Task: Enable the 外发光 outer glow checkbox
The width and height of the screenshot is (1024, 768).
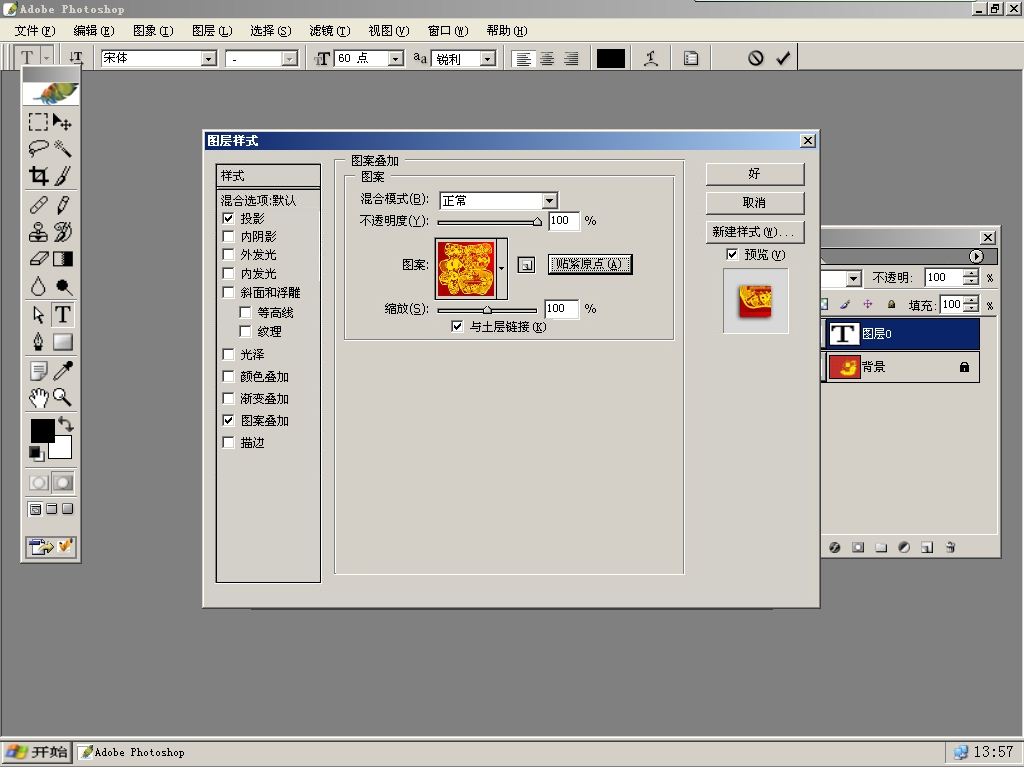Action: 228,255
